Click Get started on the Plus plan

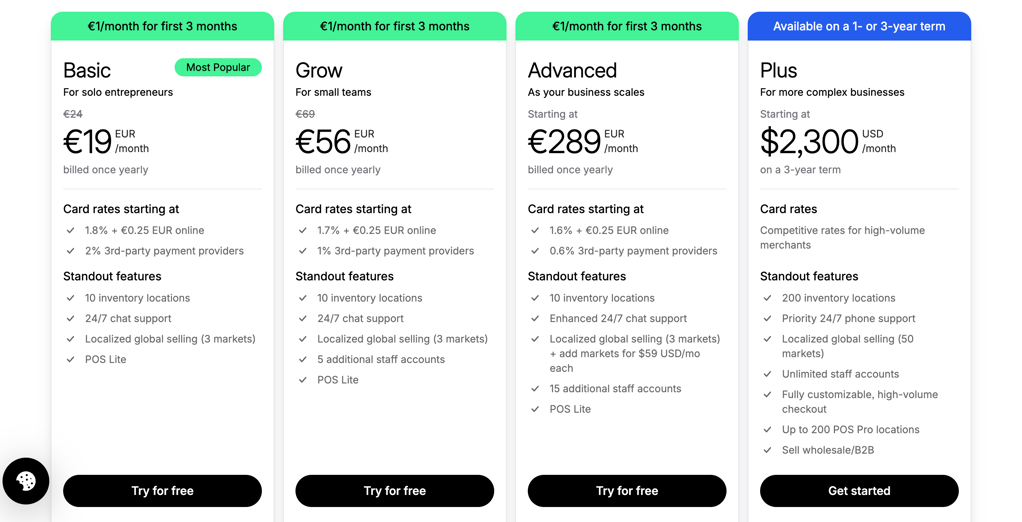859,491
